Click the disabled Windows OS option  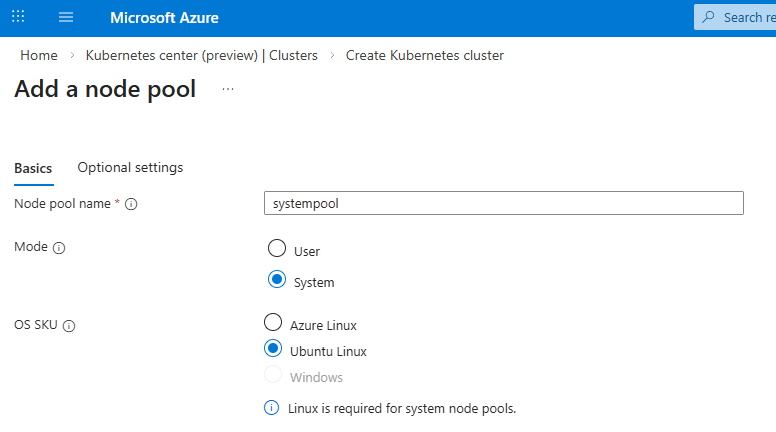click(273, 377)
